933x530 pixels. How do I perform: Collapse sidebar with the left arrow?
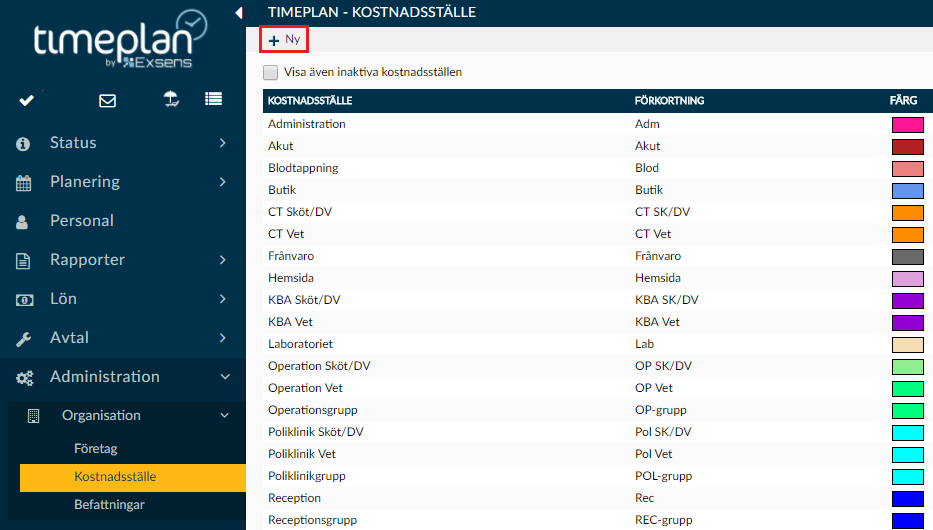tap(239, 12)
